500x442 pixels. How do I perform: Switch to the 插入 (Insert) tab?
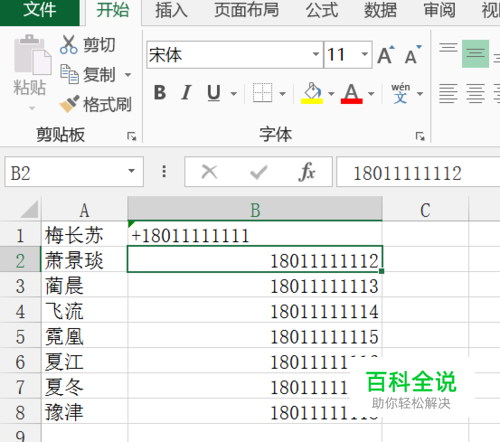pos(171,11)
